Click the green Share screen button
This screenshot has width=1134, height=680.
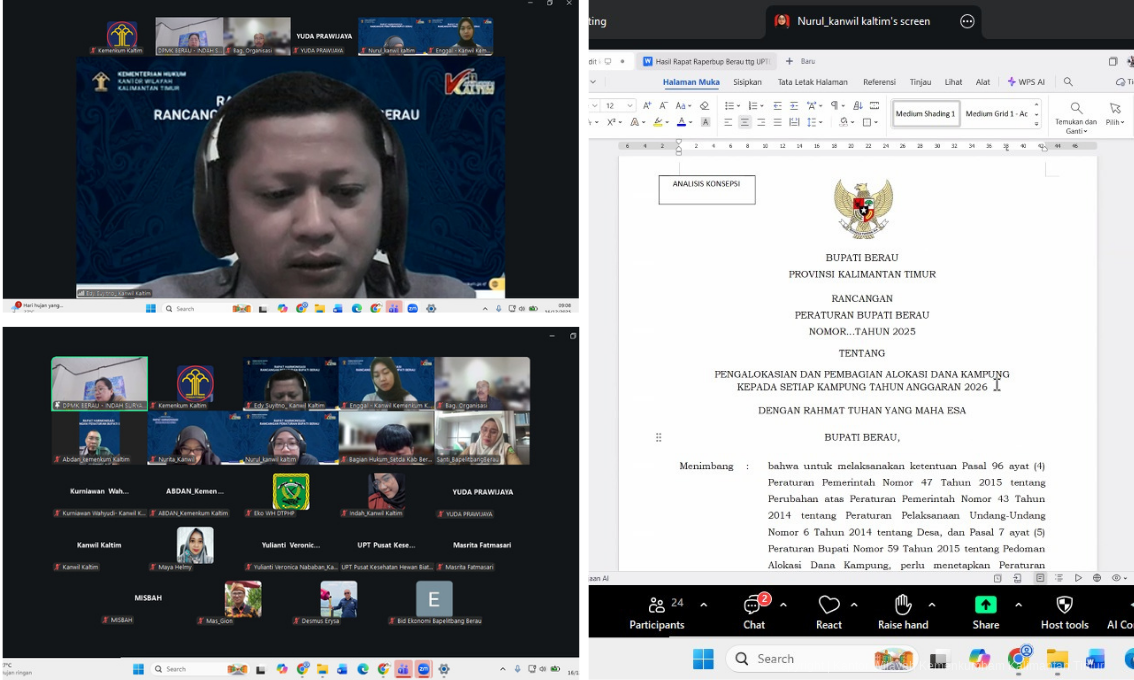point(985,613)
